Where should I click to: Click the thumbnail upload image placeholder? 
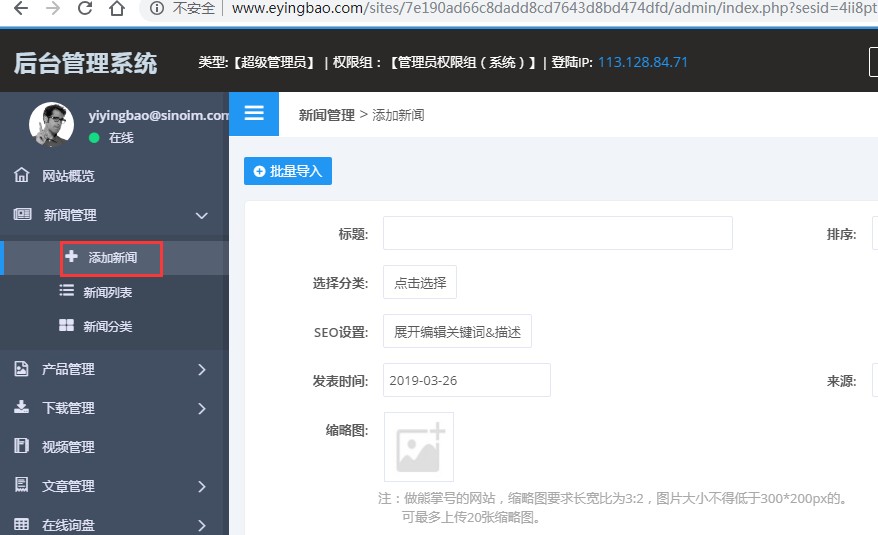(418, 447)
